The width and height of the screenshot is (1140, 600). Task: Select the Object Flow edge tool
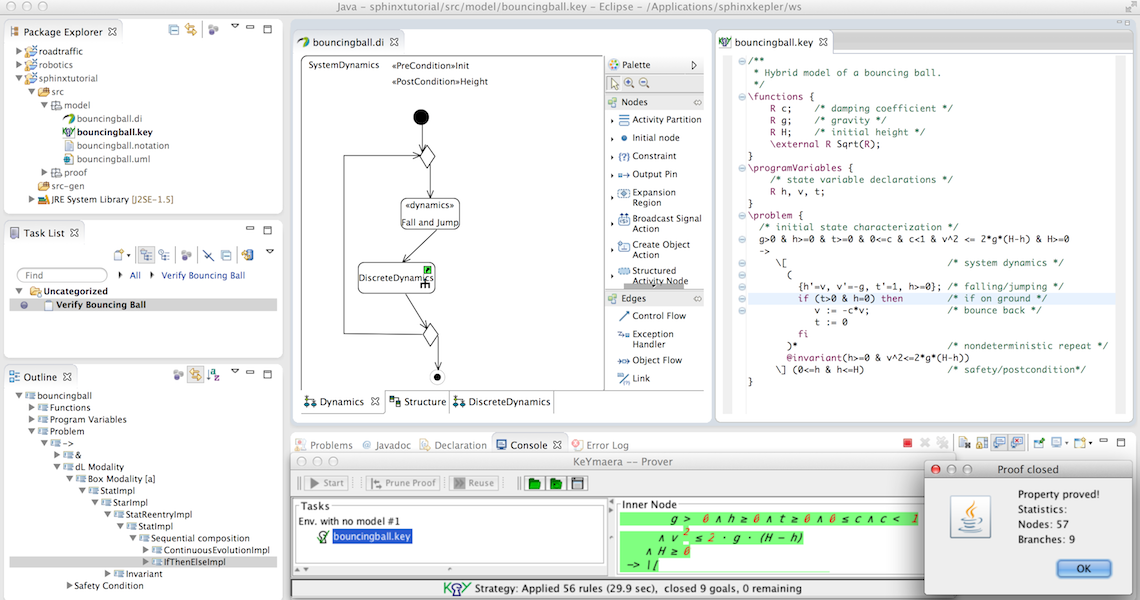[x=656, y=360]
